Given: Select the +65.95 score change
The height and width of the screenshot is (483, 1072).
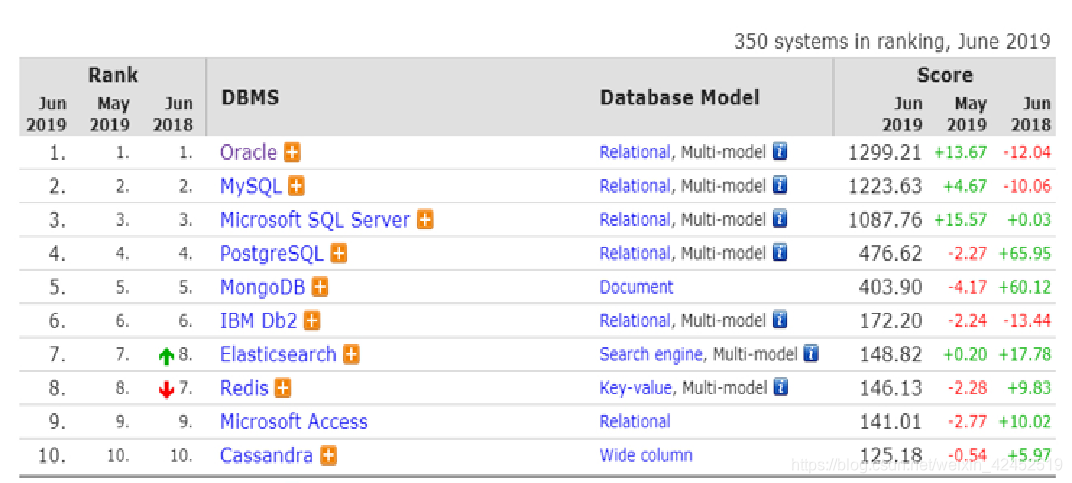Looking at the screenshot, I should coord(1025,254).
